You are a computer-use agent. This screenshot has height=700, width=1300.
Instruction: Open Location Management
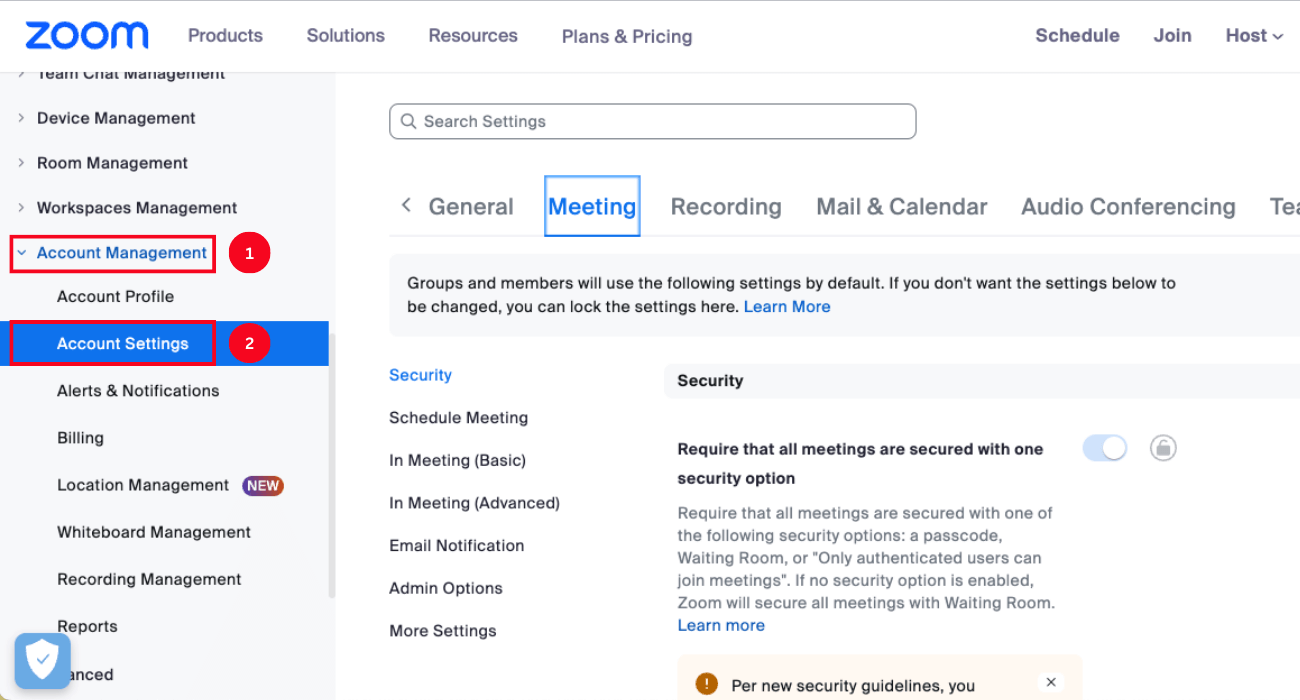click(x=143, y=485)
